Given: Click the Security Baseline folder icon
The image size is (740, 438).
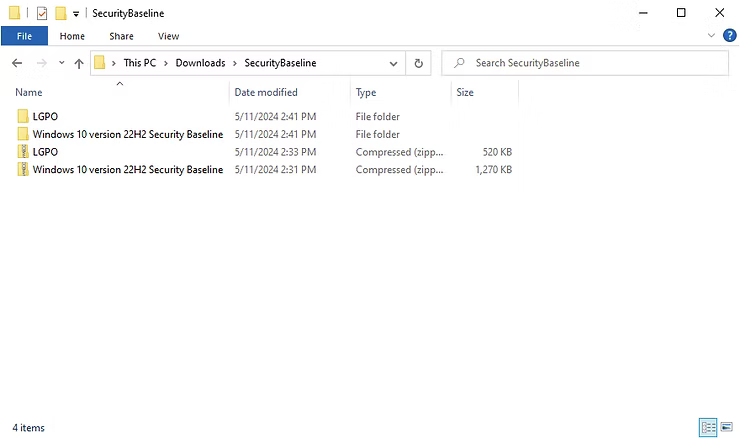Looking at the screenshot, I should pyautogui.click(x=23, y=134).
